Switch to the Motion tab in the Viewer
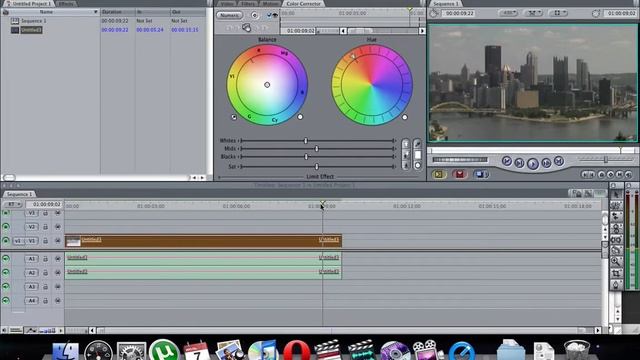 pyautogui.click(x=270, y=4)
